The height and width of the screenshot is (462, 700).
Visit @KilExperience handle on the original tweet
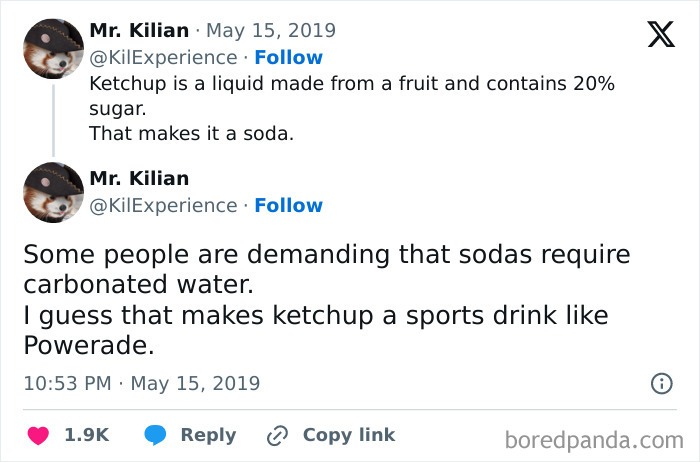[x=163, y=57]
